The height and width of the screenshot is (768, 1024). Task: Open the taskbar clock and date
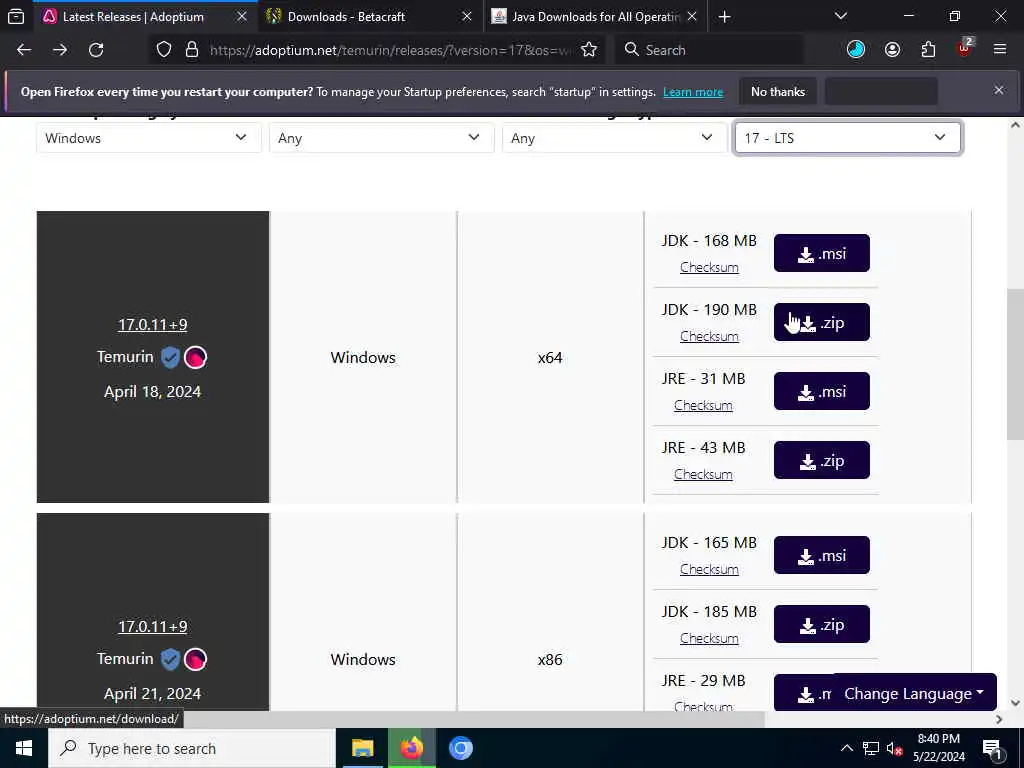coord(938,748)
